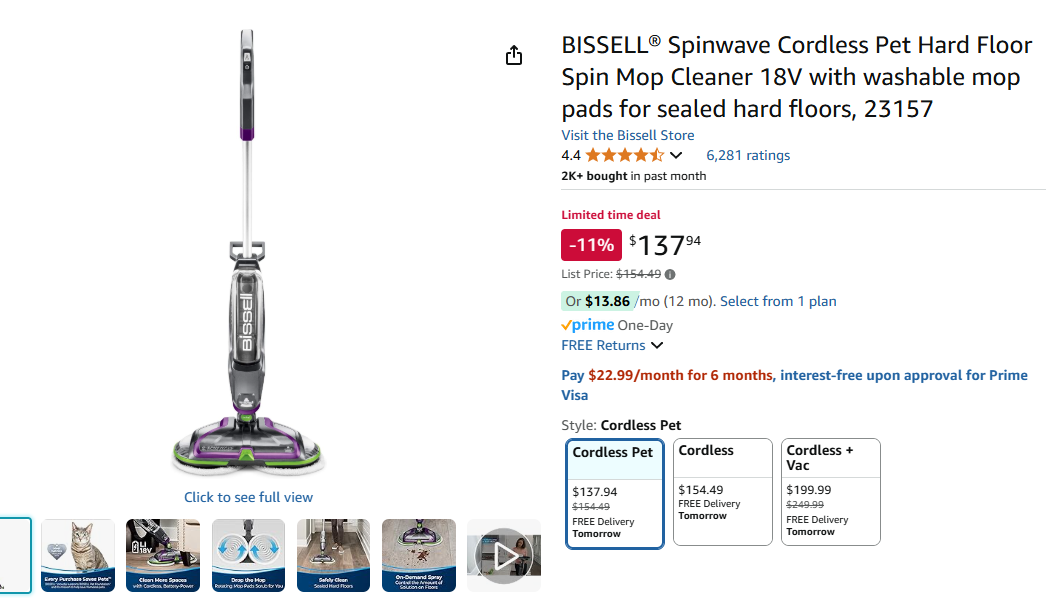This screenshot has width=1054, height=598.
Task: Click the Prime logo badge
Action: tap(588, 325)
